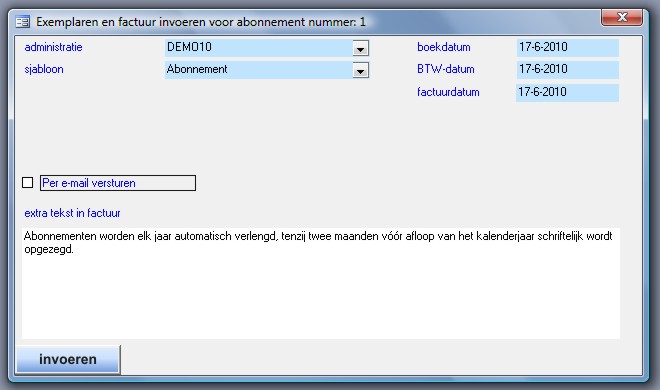Image resolution: width=660 pixels, height=390 pixels.
Task: Click the extra tekst in factuur label
Action: click(x=72, y=213)
